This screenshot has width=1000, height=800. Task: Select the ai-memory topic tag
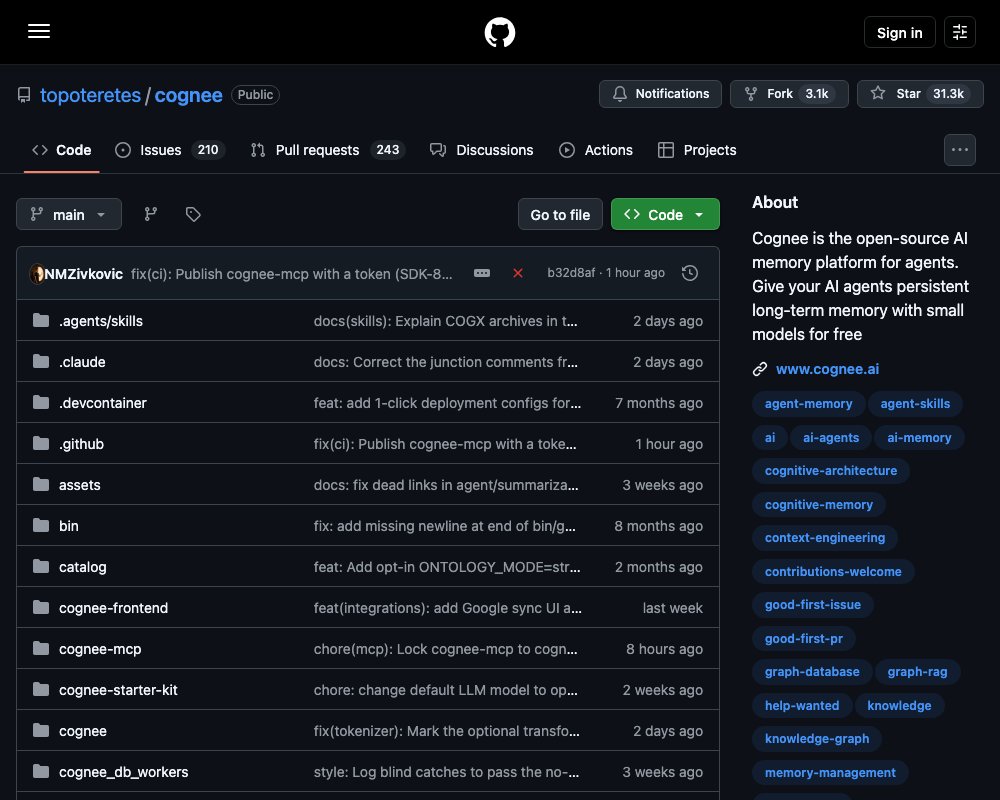pyautogui.click(x=919, y=438)
